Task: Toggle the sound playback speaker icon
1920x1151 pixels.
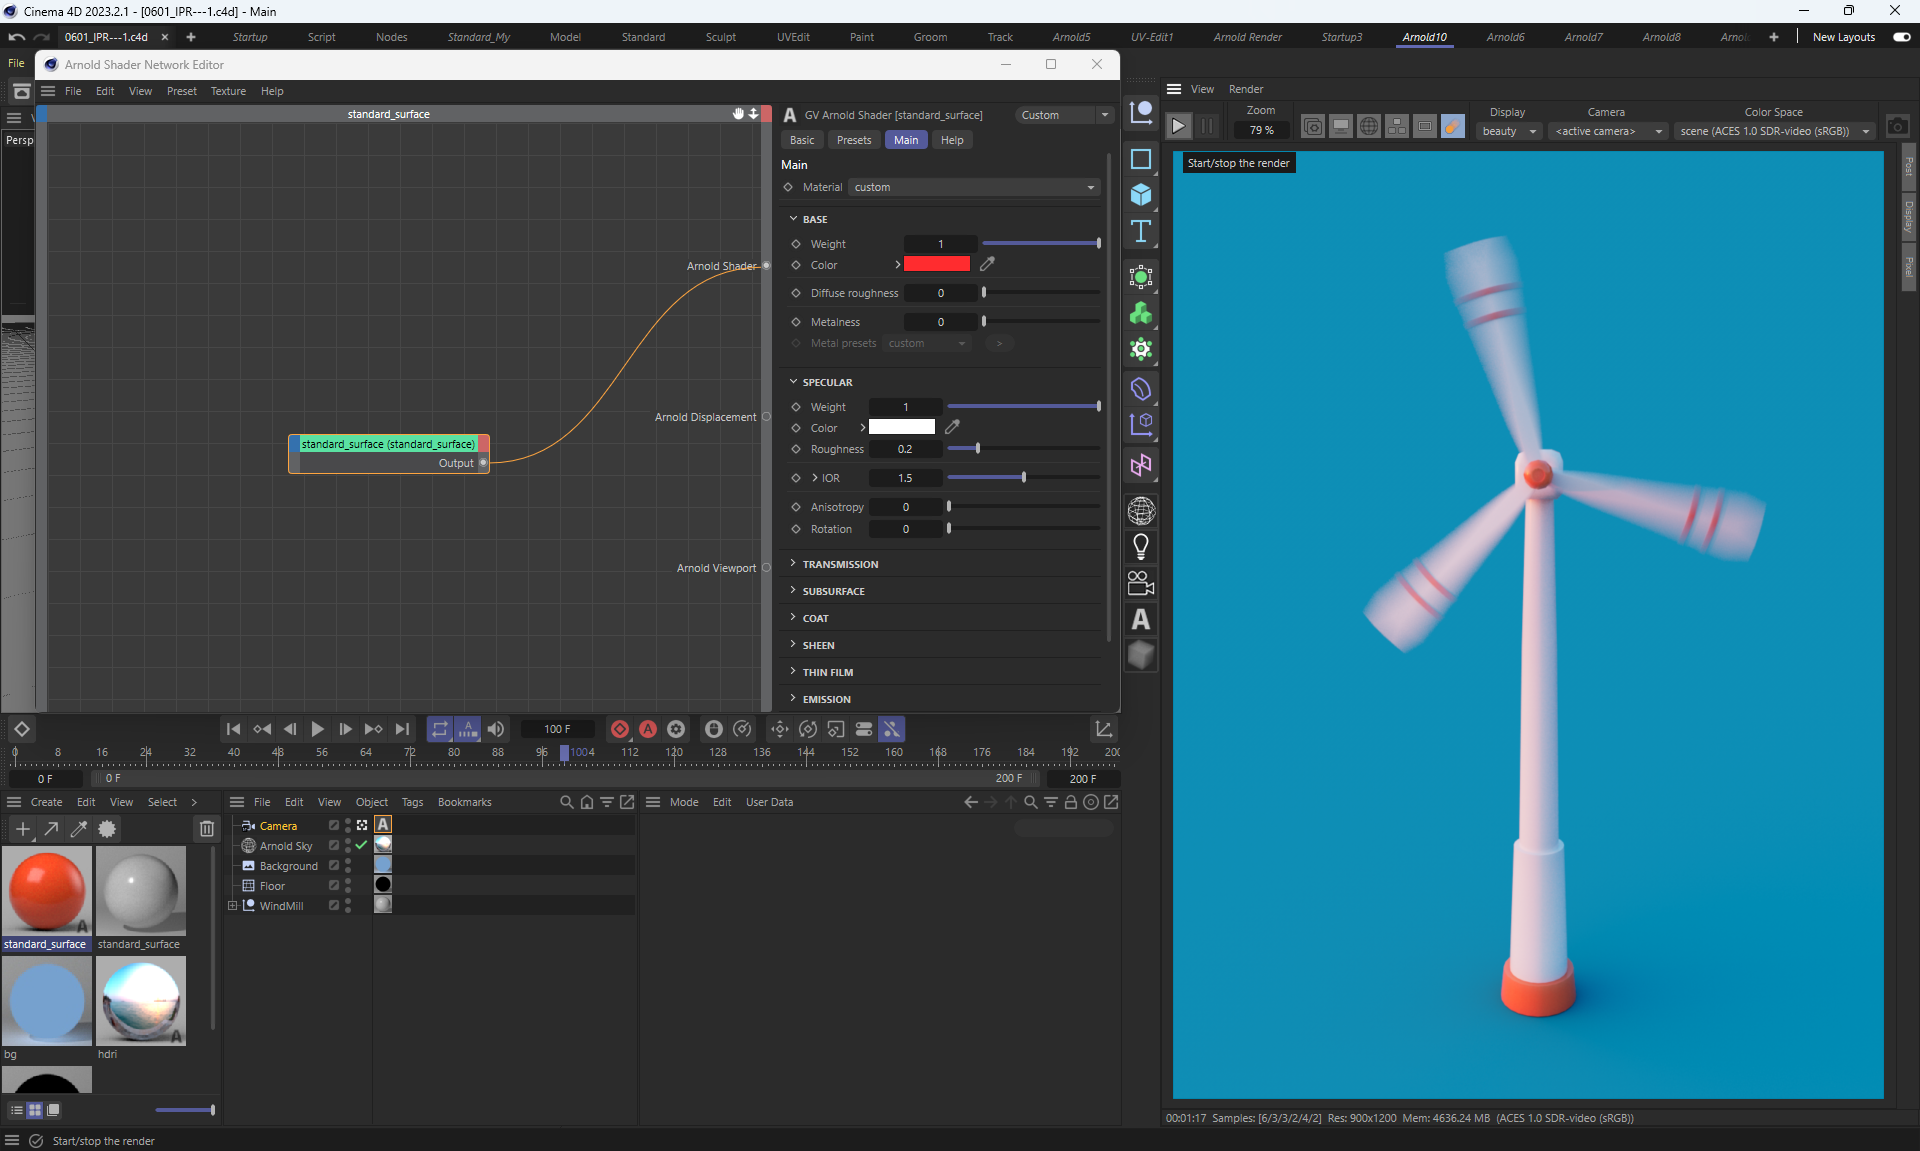Action: click(495, 729)
